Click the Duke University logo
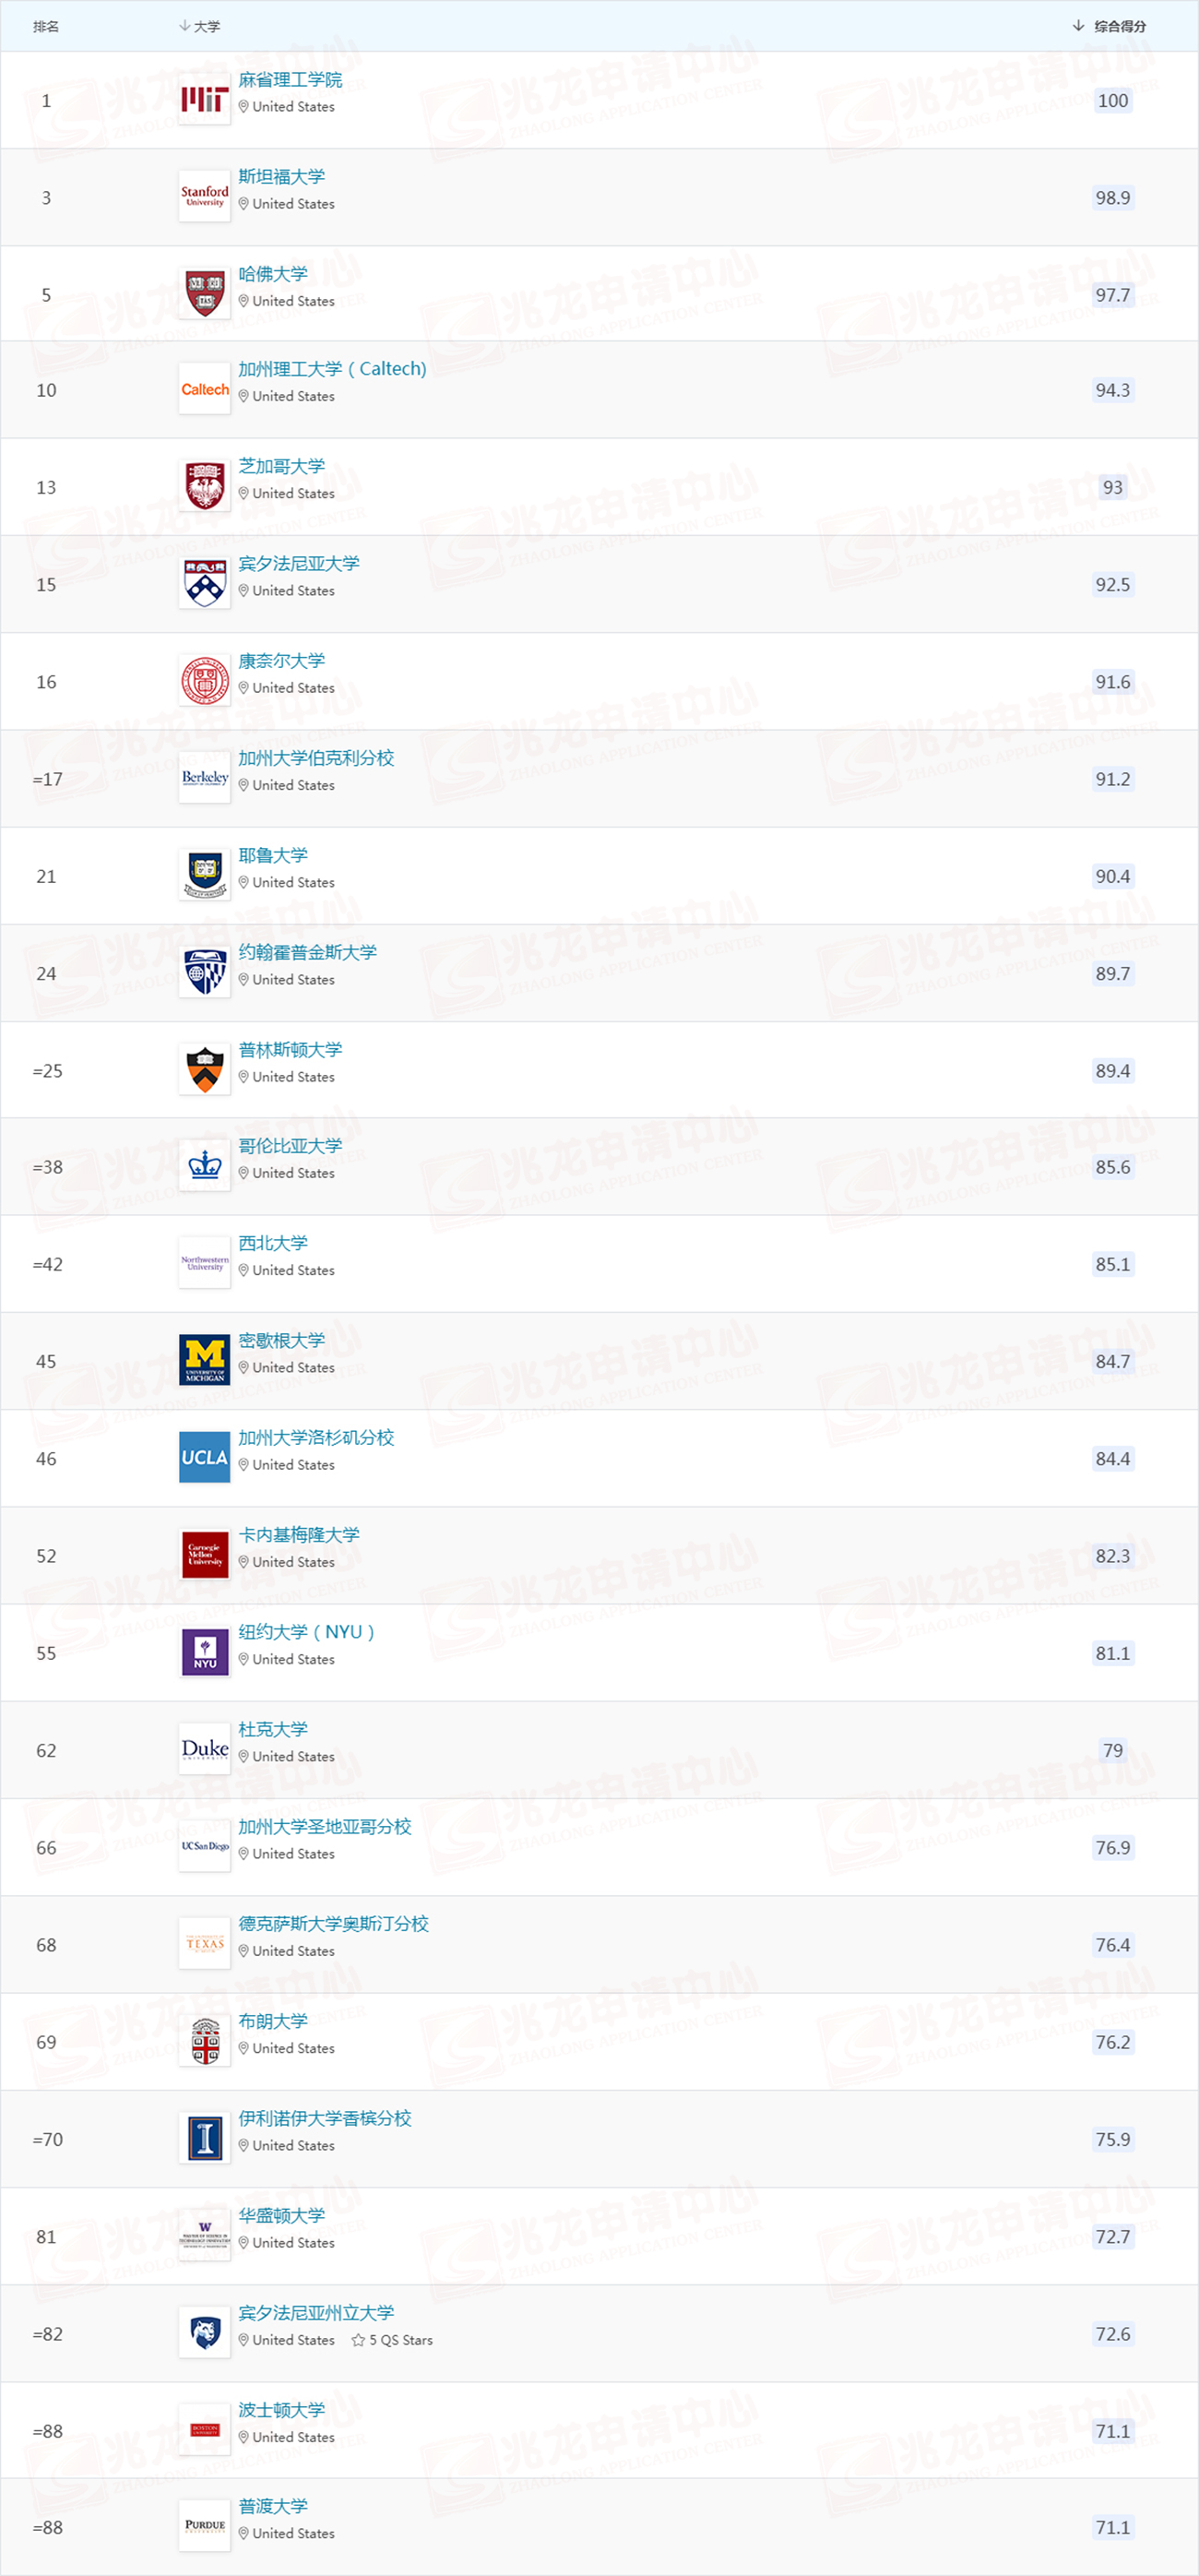 (x=204, y=1749)
